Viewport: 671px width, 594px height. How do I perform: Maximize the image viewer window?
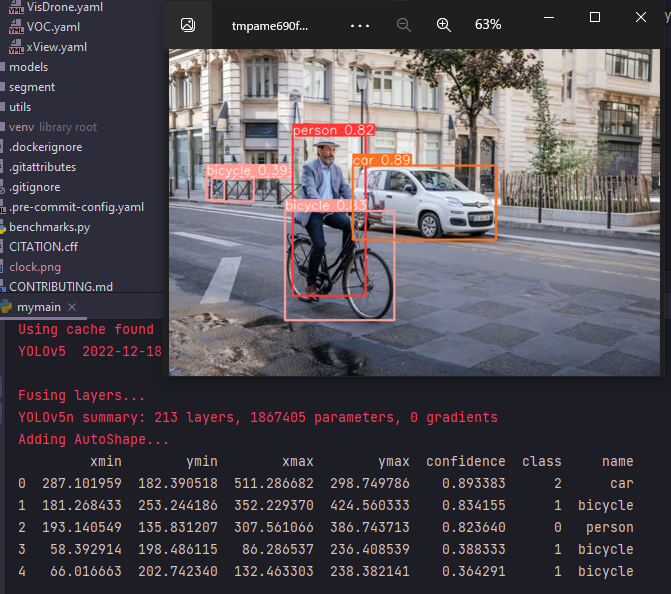pyautogui.click(x=595, y=17)
